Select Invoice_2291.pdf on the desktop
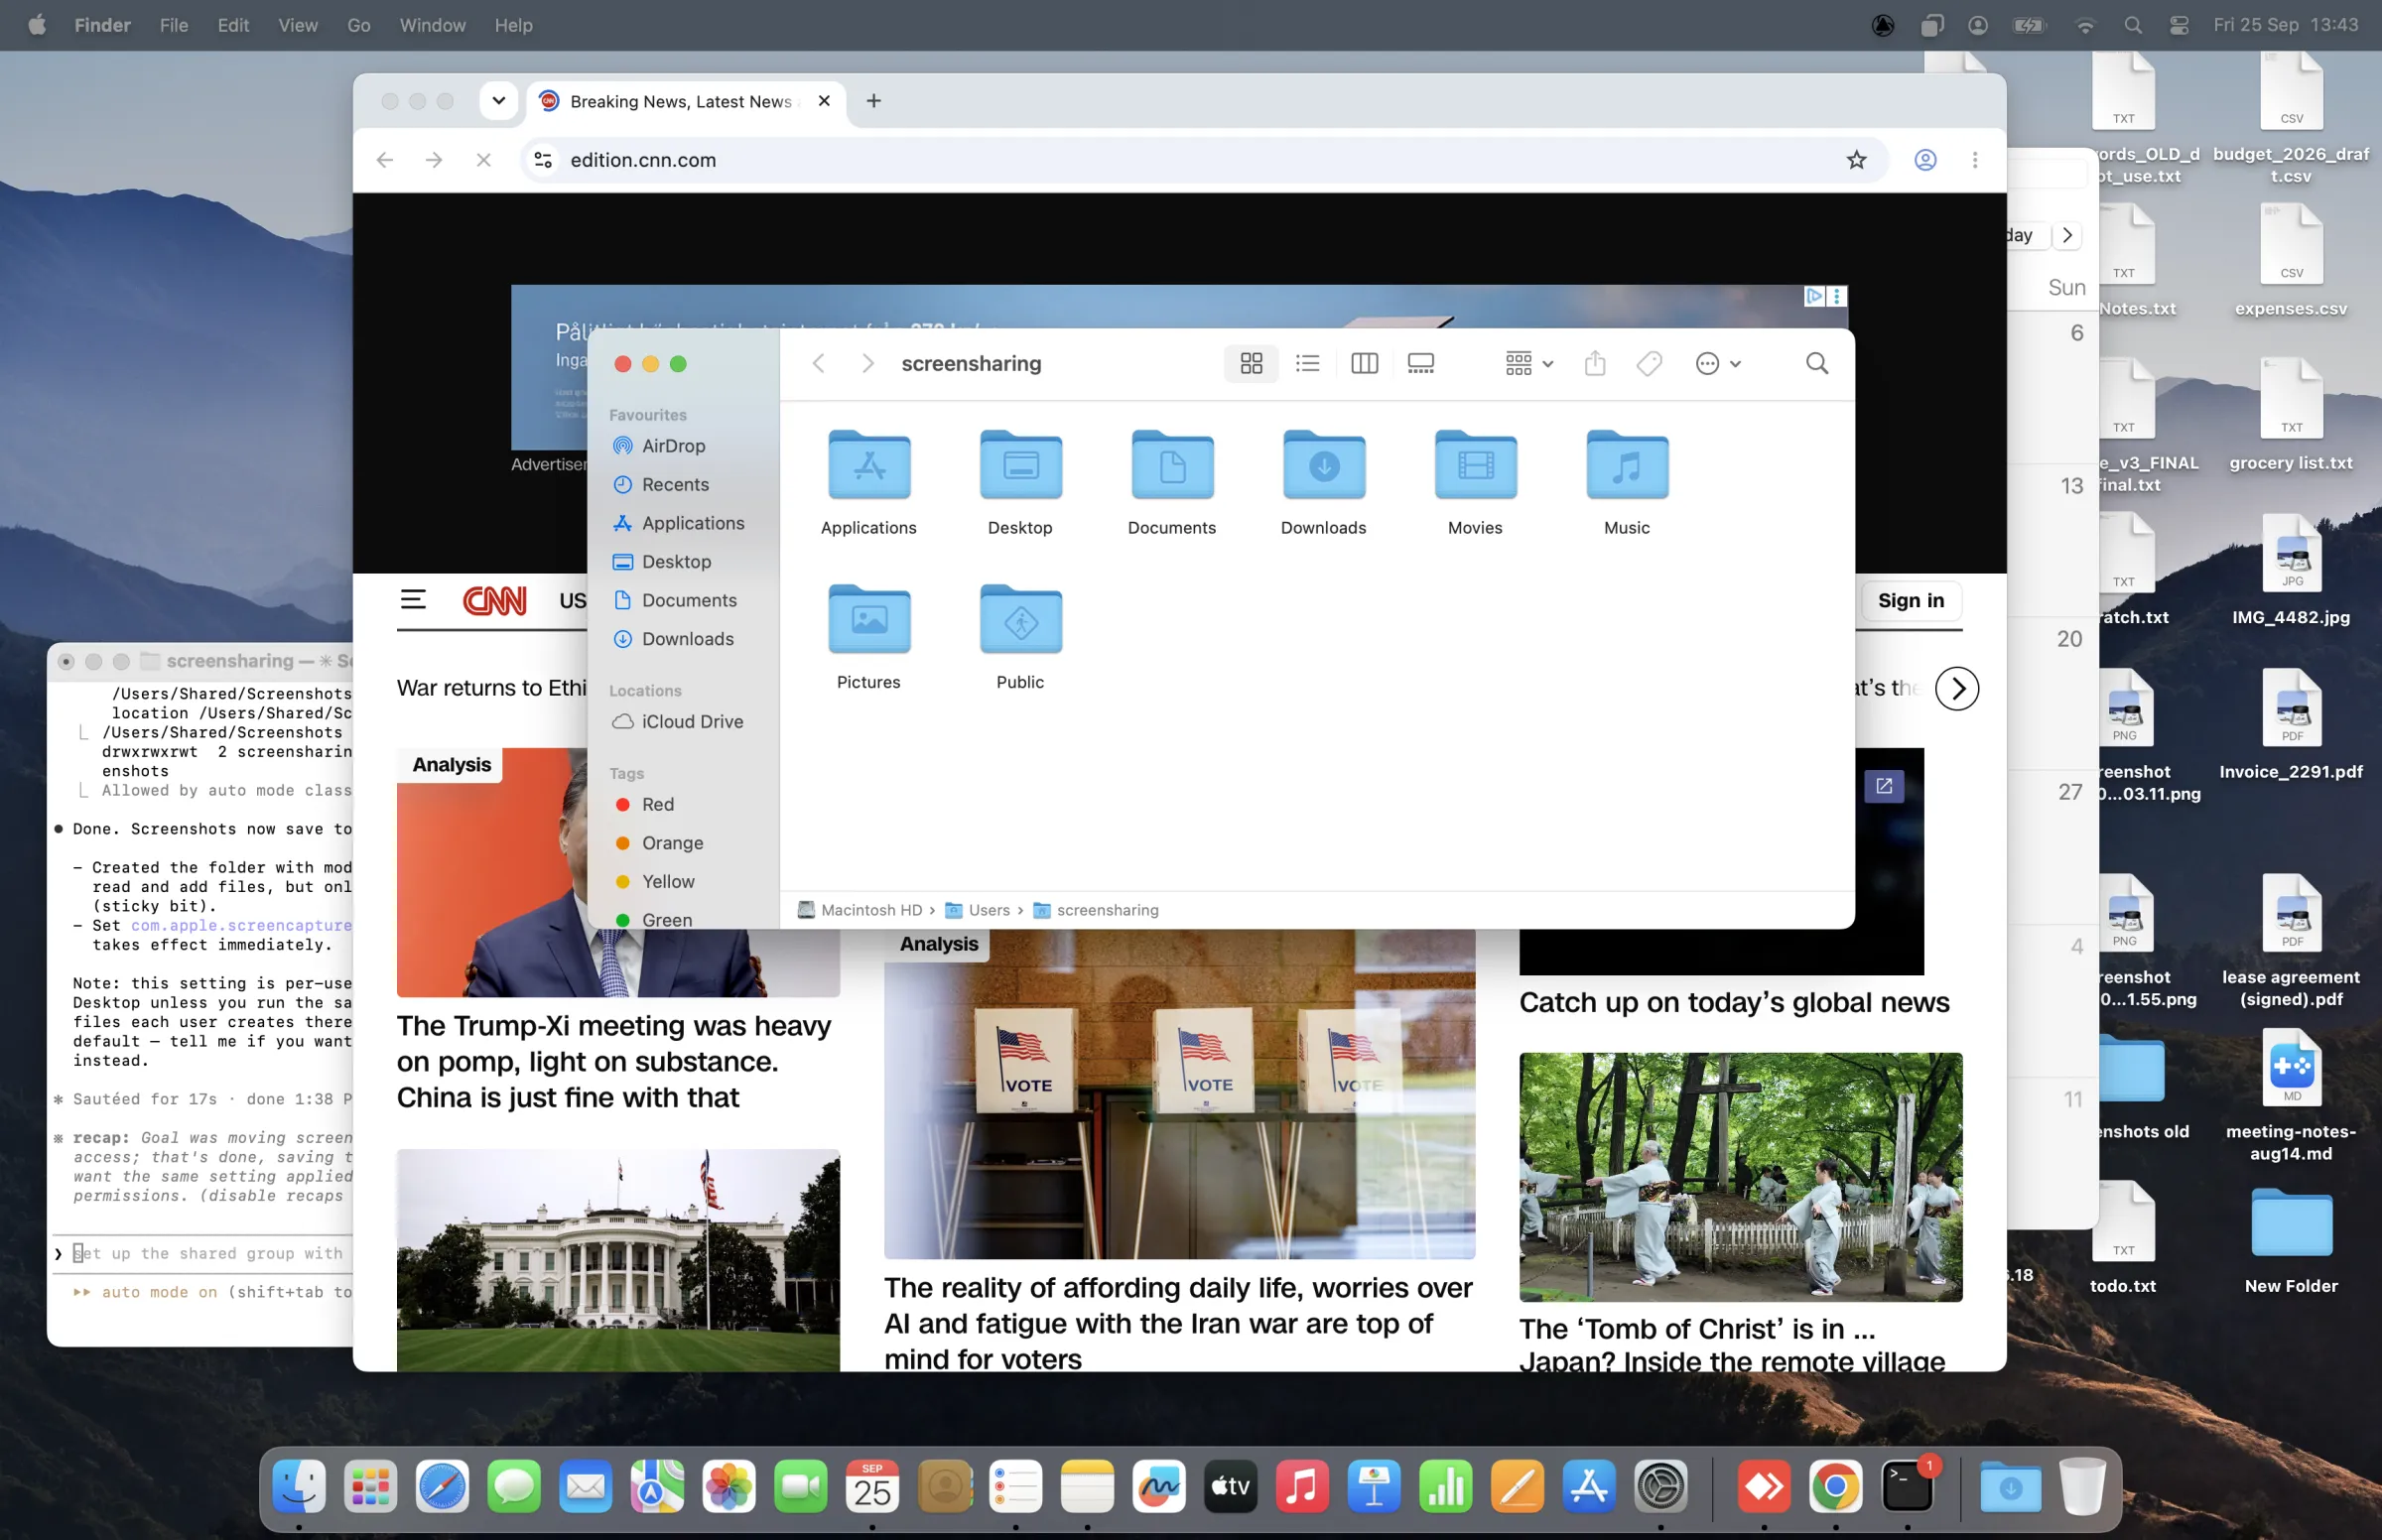The image size is (2382, 1540). point(2290,724)
